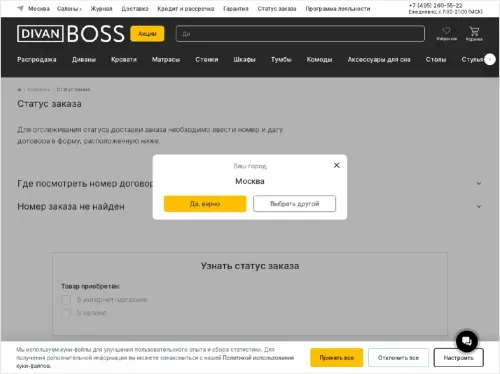
Task: Open the Тумбы category
Action: pos(281,60)
